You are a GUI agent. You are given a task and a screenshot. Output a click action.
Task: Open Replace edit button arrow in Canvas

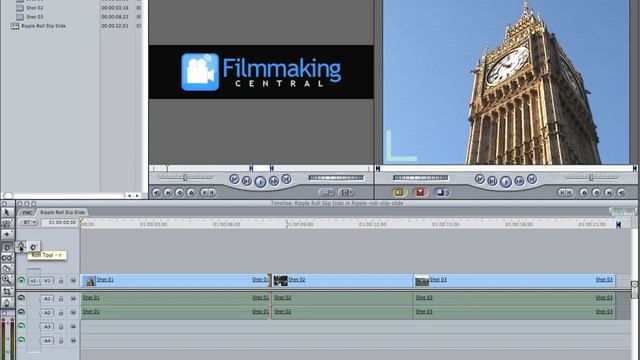coord(447,192)
